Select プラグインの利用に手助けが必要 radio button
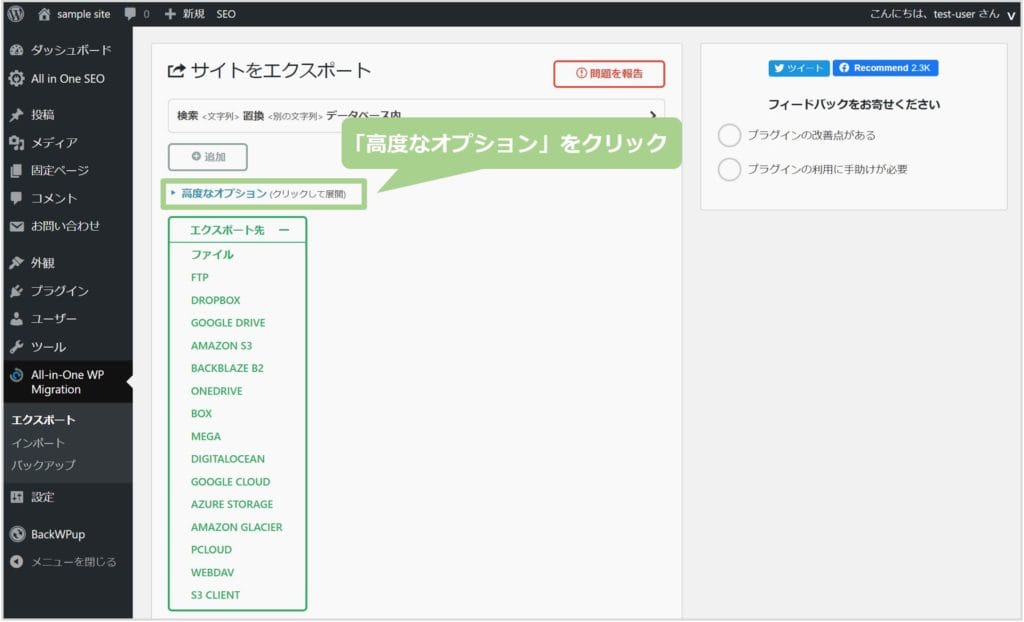Image resolution: width=1024 pixels, height=622 pixels. click(x=729, y=169)
